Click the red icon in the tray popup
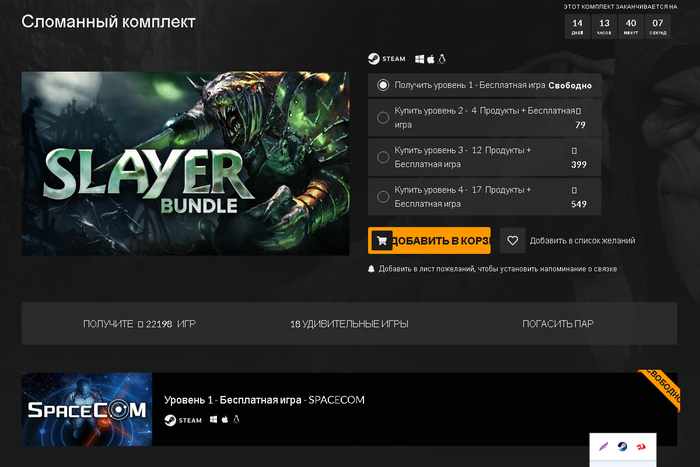This screenshot has width=700, height=467. click(641, 448)
